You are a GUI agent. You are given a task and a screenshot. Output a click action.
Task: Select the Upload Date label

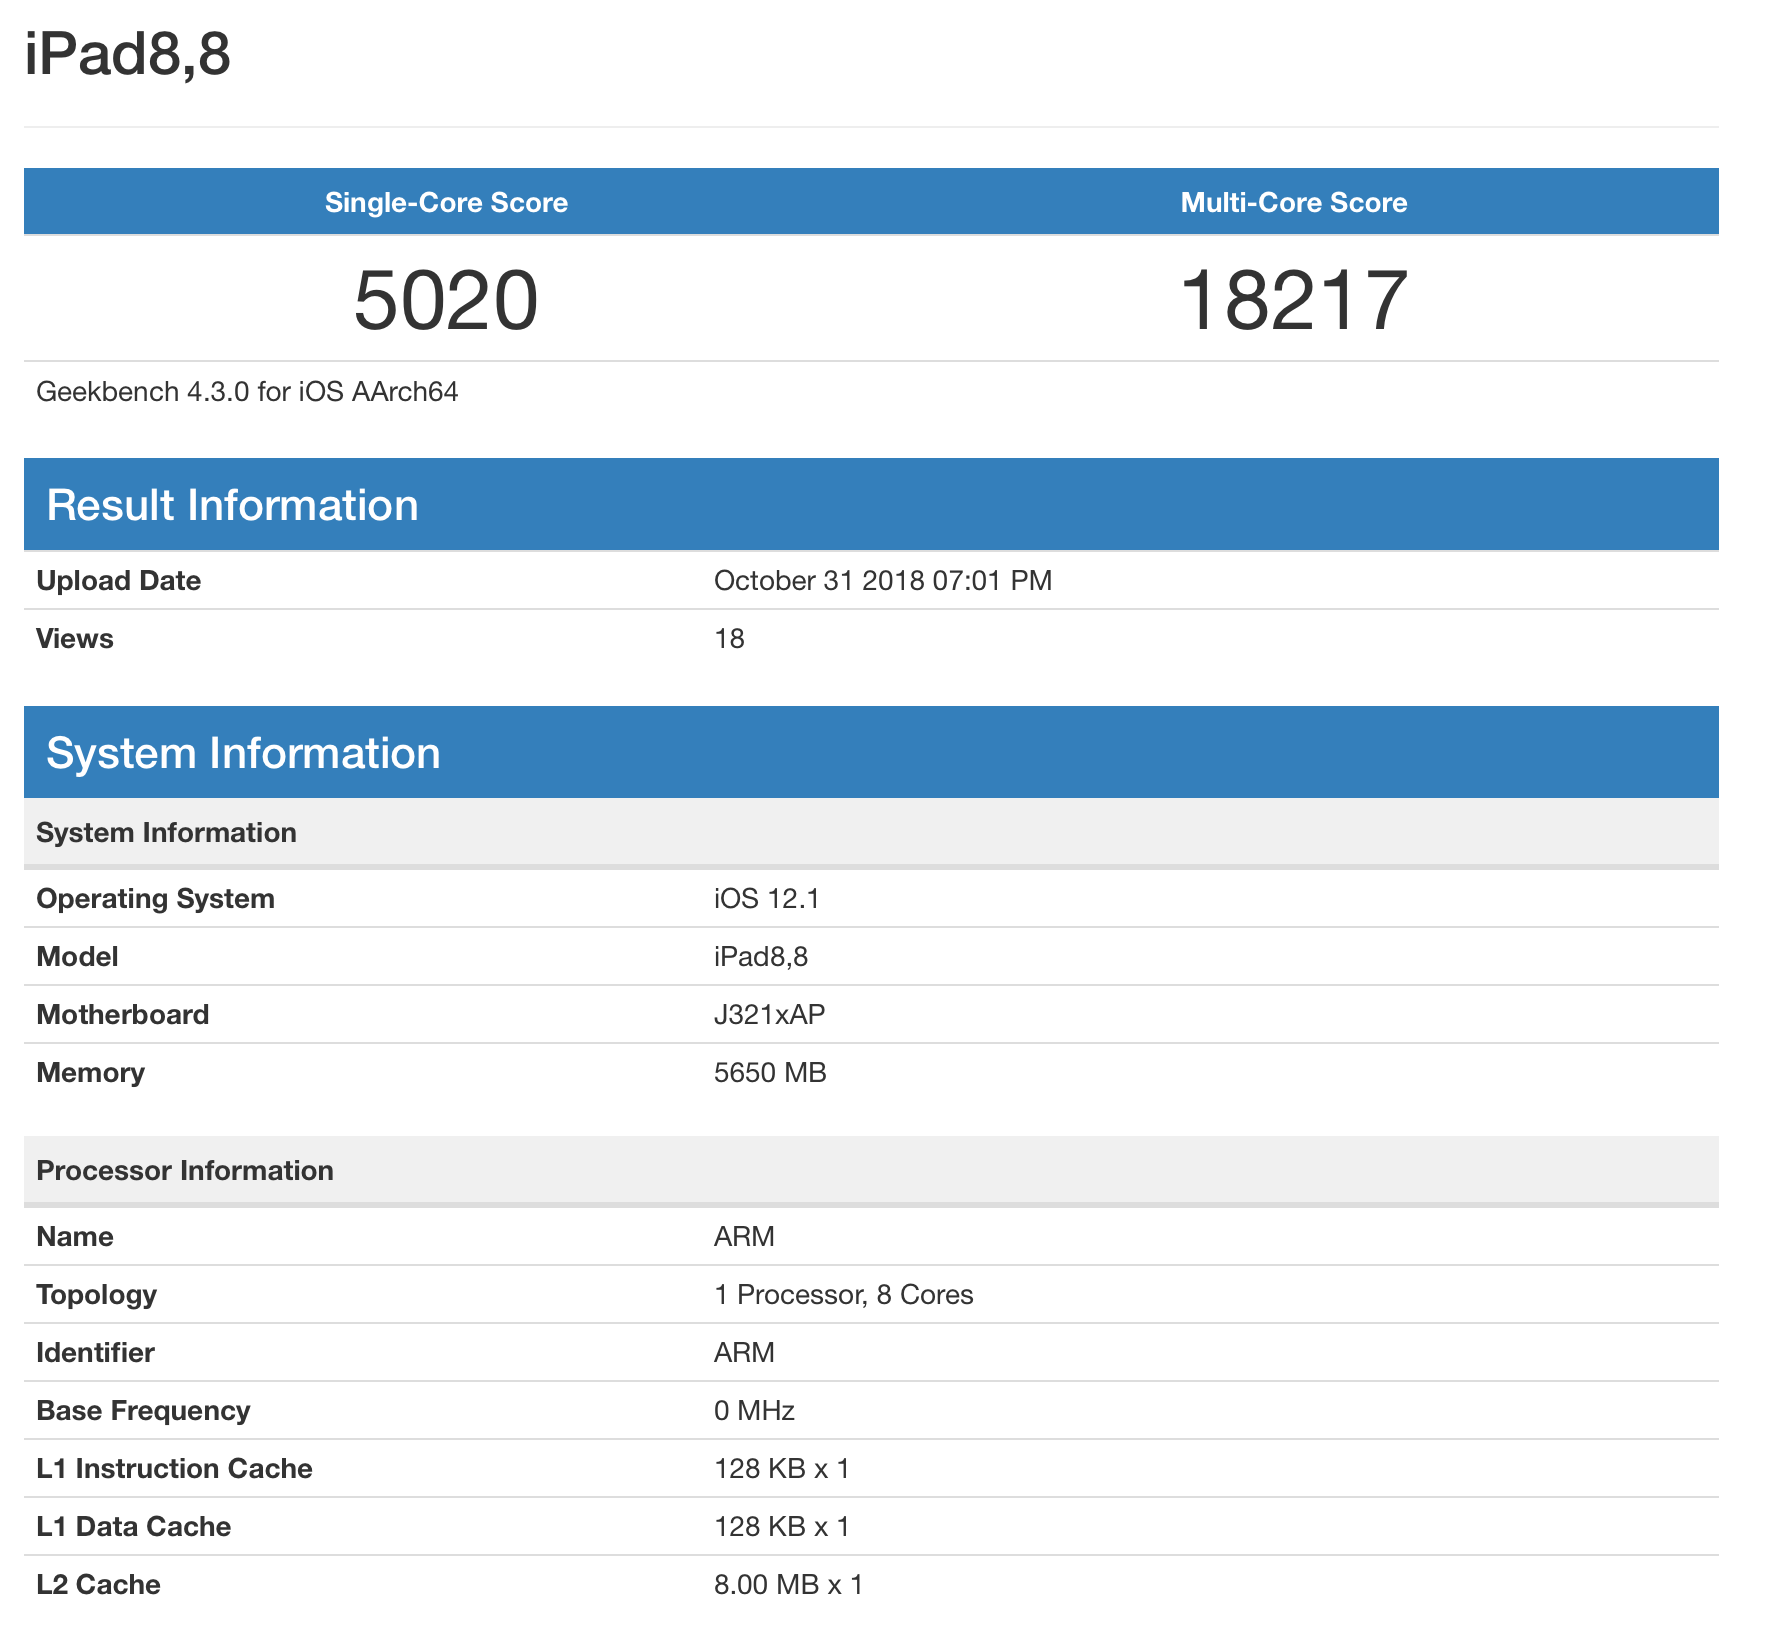click(x=118, y=581)
